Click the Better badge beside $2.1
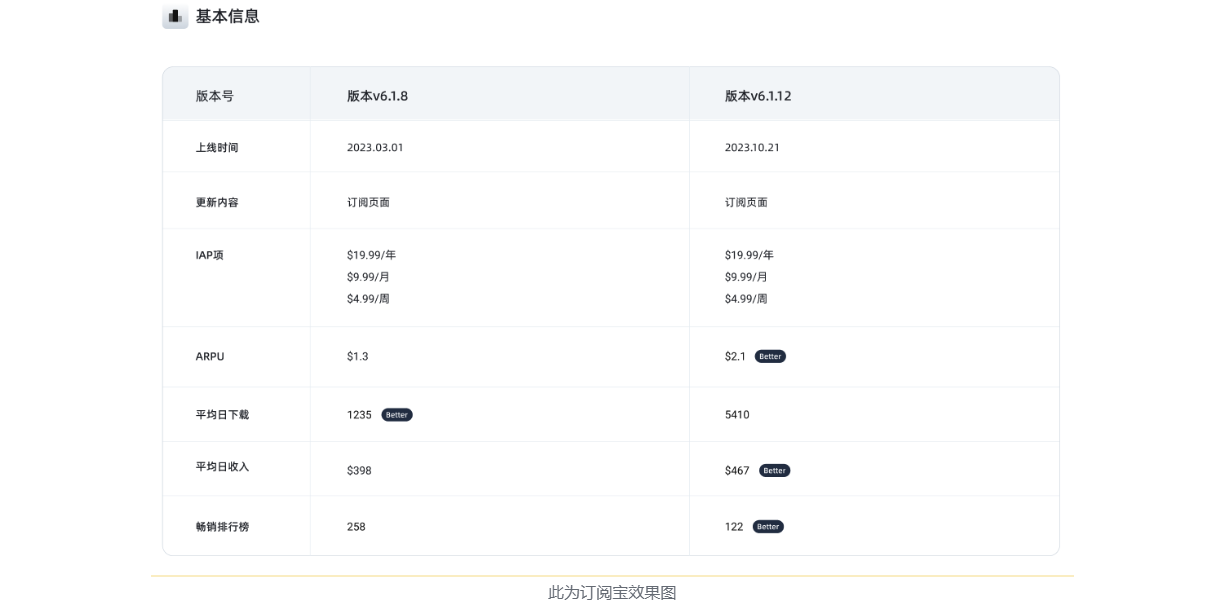1216x603 pixels. click(770, 357)
